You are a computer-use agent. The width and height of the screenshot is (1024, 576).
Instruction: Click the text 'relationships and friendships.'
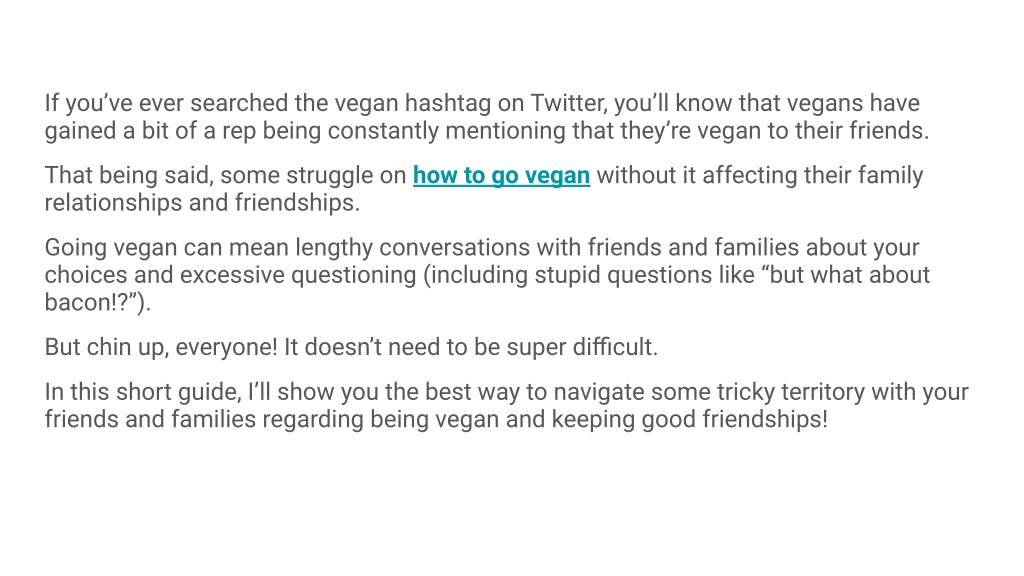click(x=202, y=203)
